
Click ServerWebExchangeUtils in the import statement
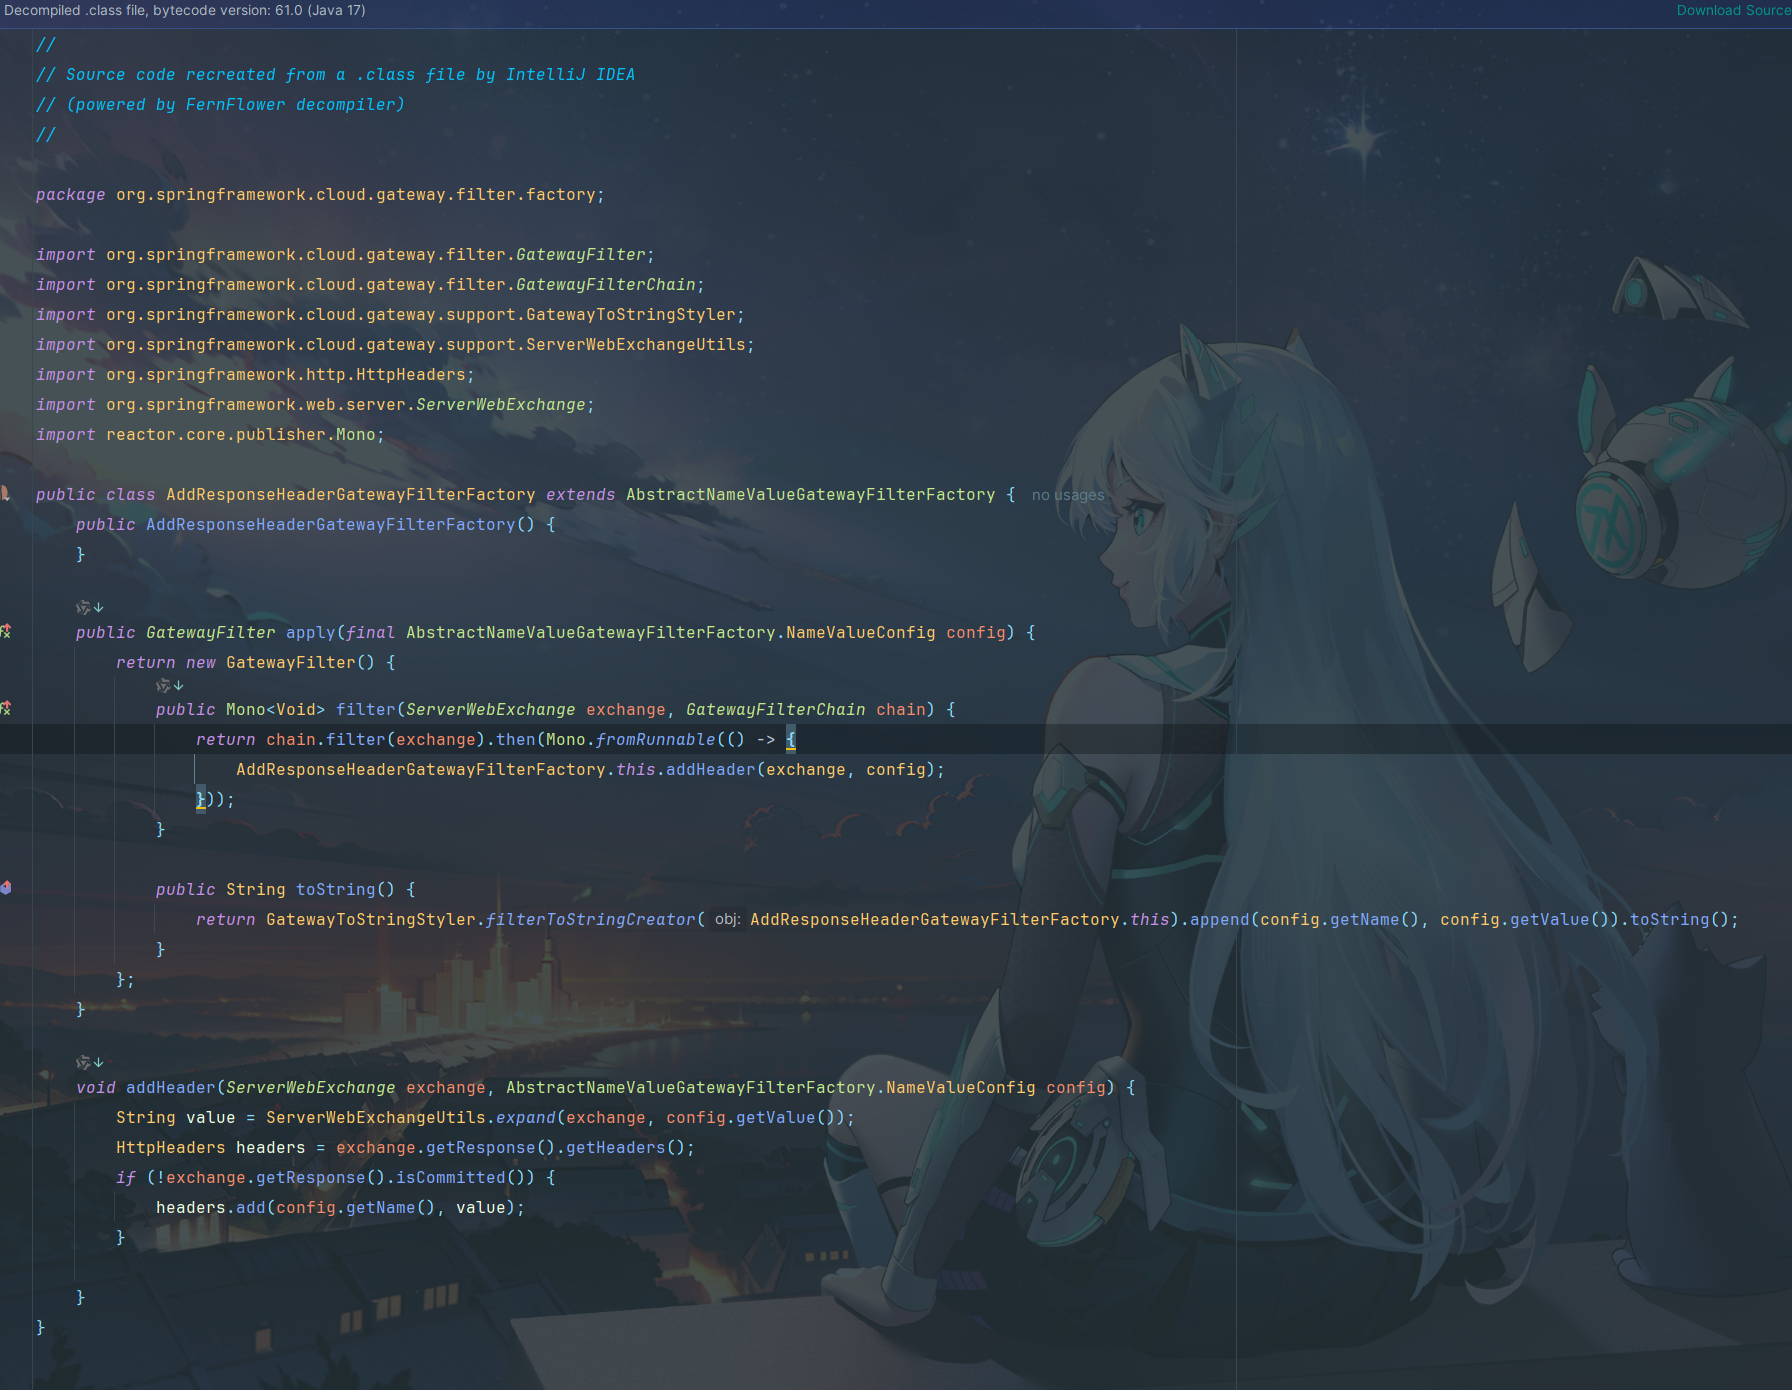pos(636,345)
